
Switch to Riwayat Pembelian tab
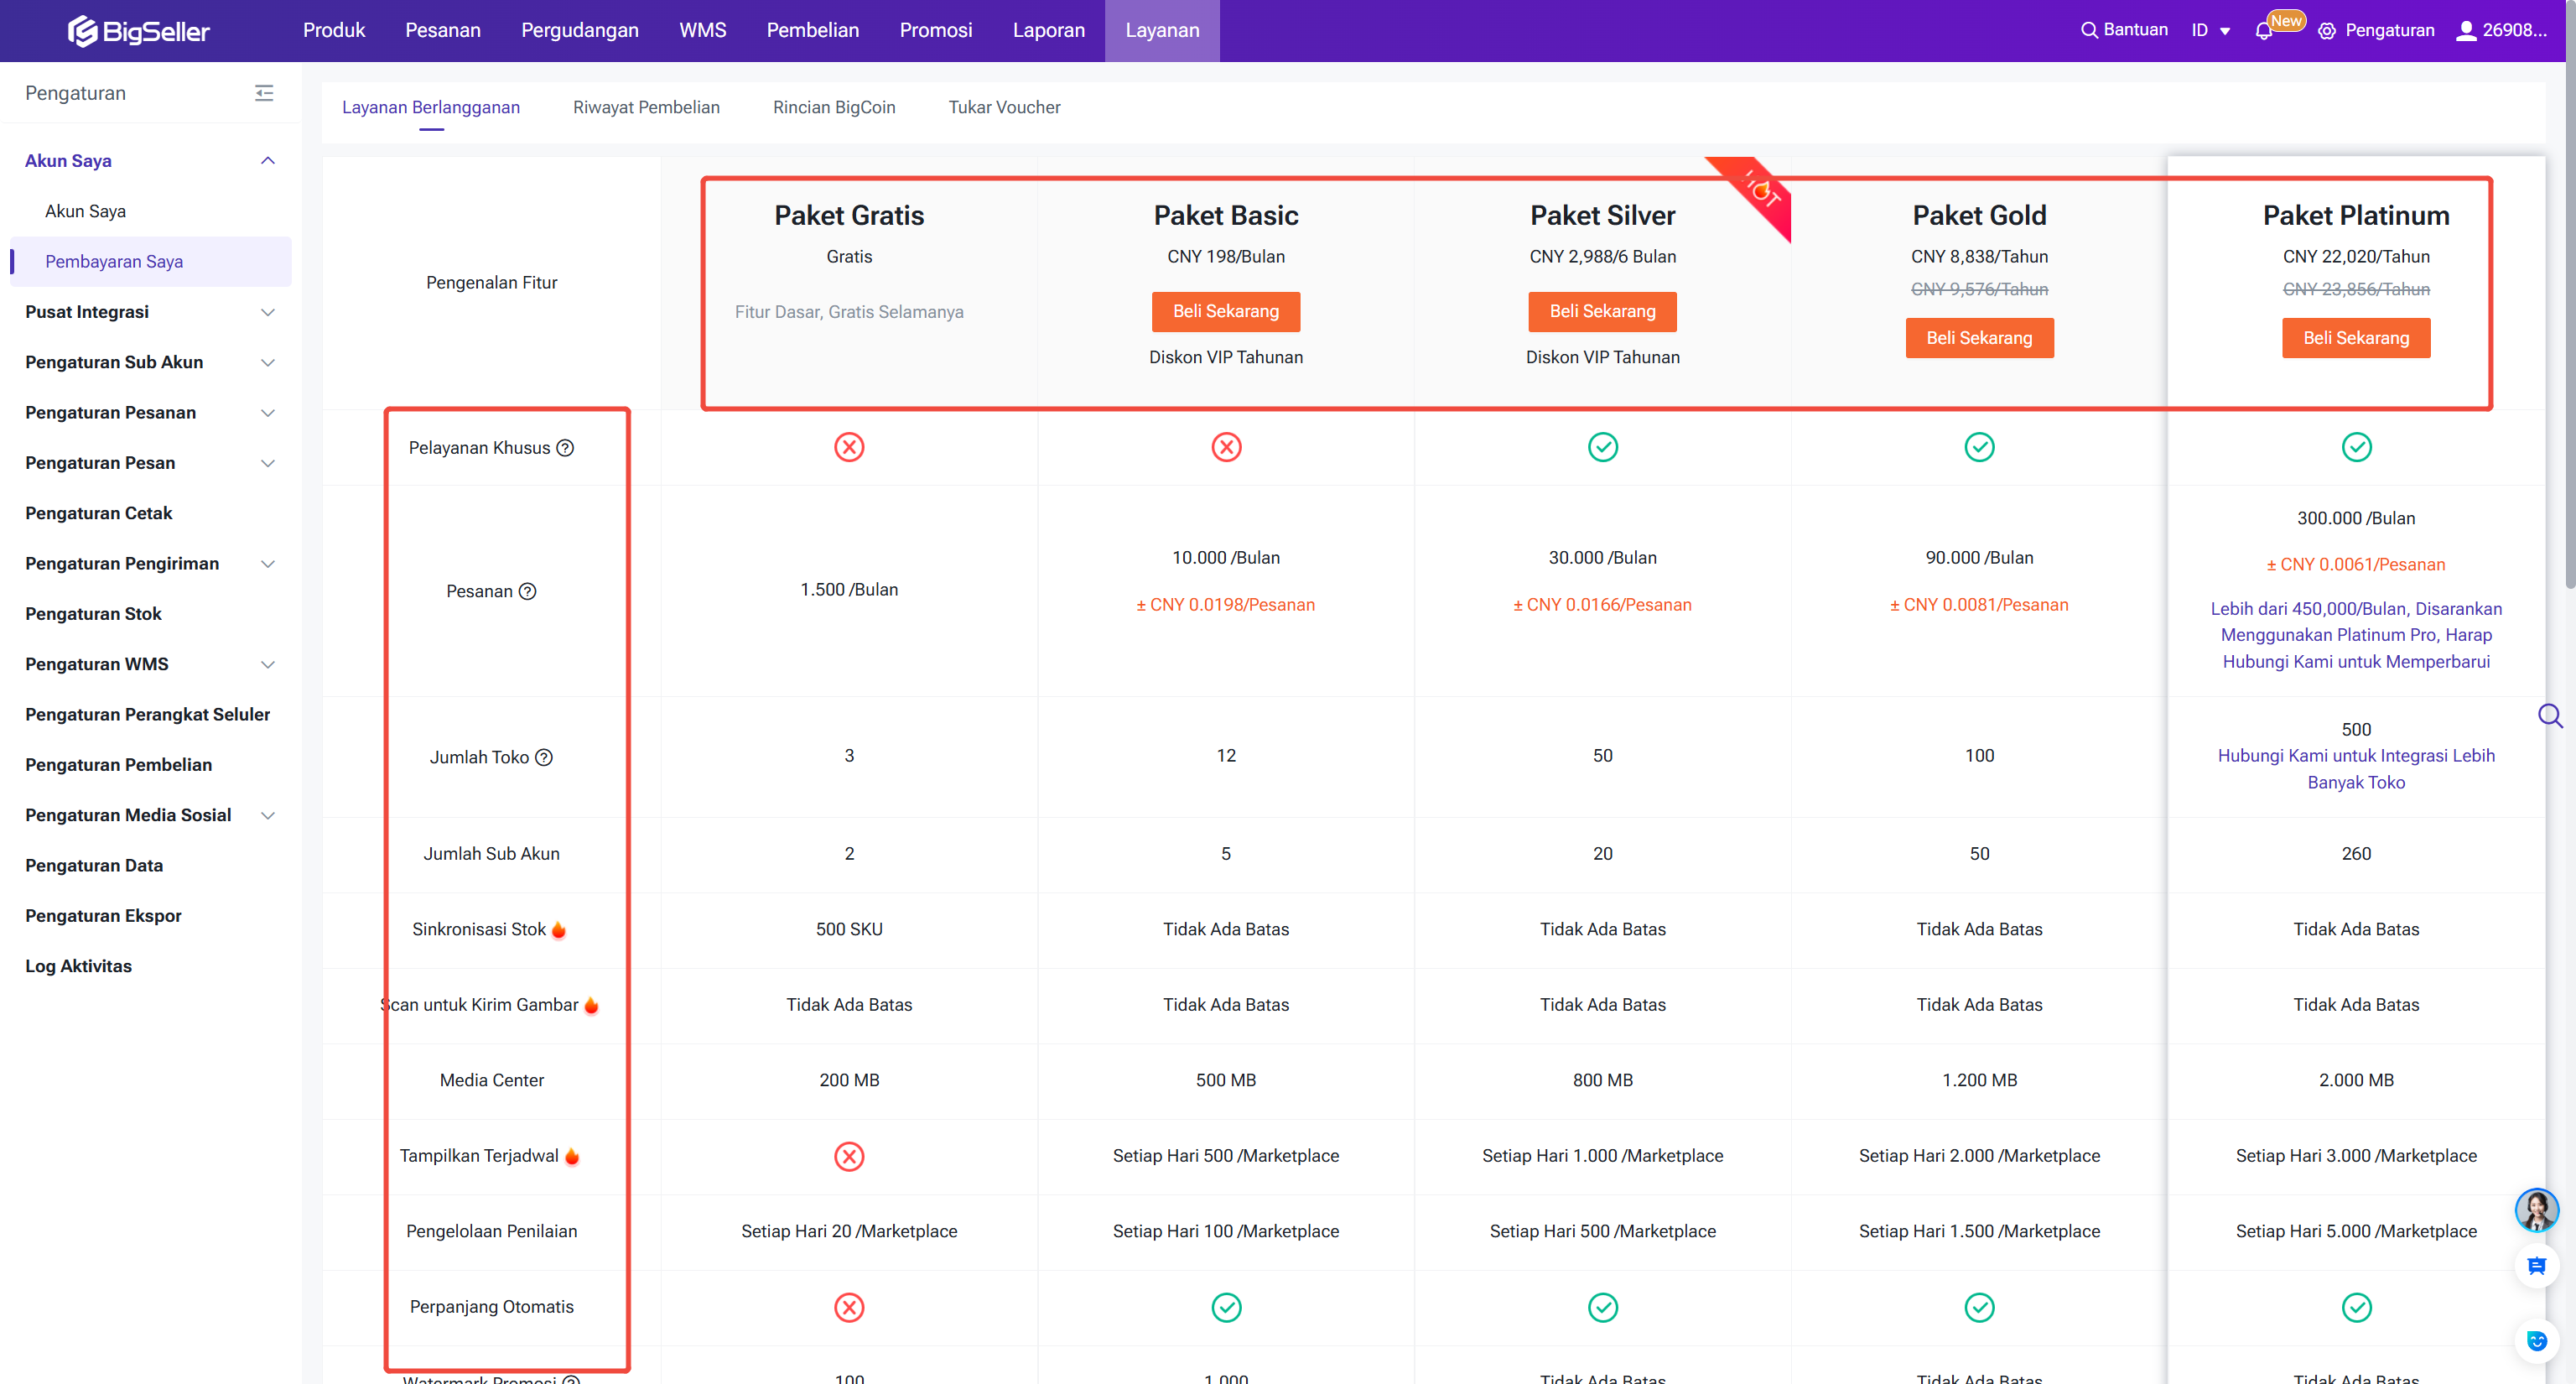tap(646, 107)
